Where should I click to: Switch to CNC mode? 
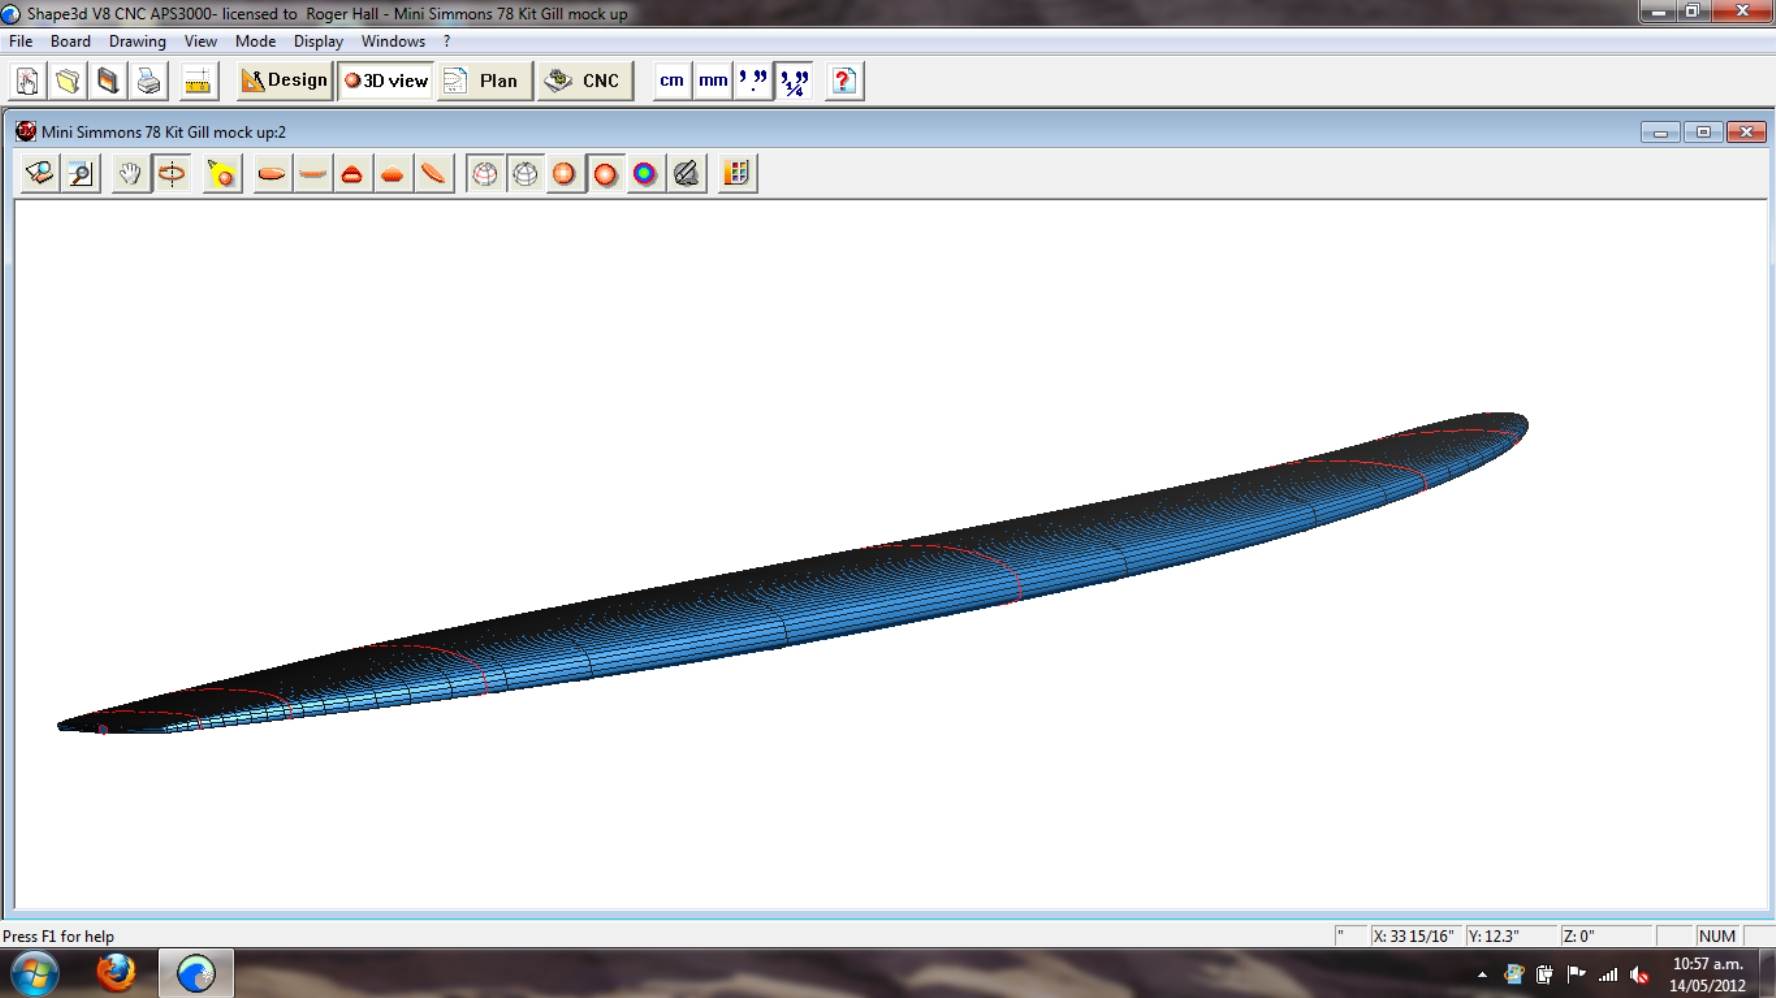(x=585, y=81)
